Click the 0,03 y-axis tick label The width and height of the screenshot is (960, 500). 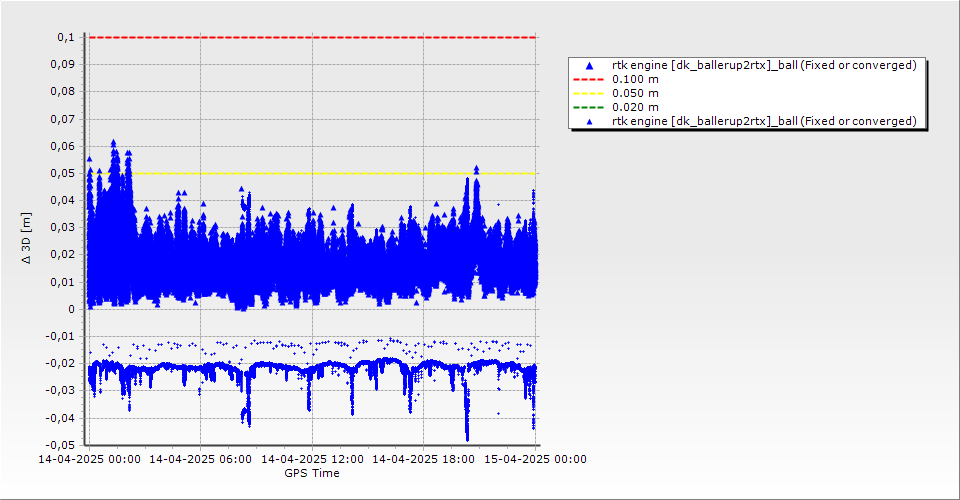click(x=63, y=227)
